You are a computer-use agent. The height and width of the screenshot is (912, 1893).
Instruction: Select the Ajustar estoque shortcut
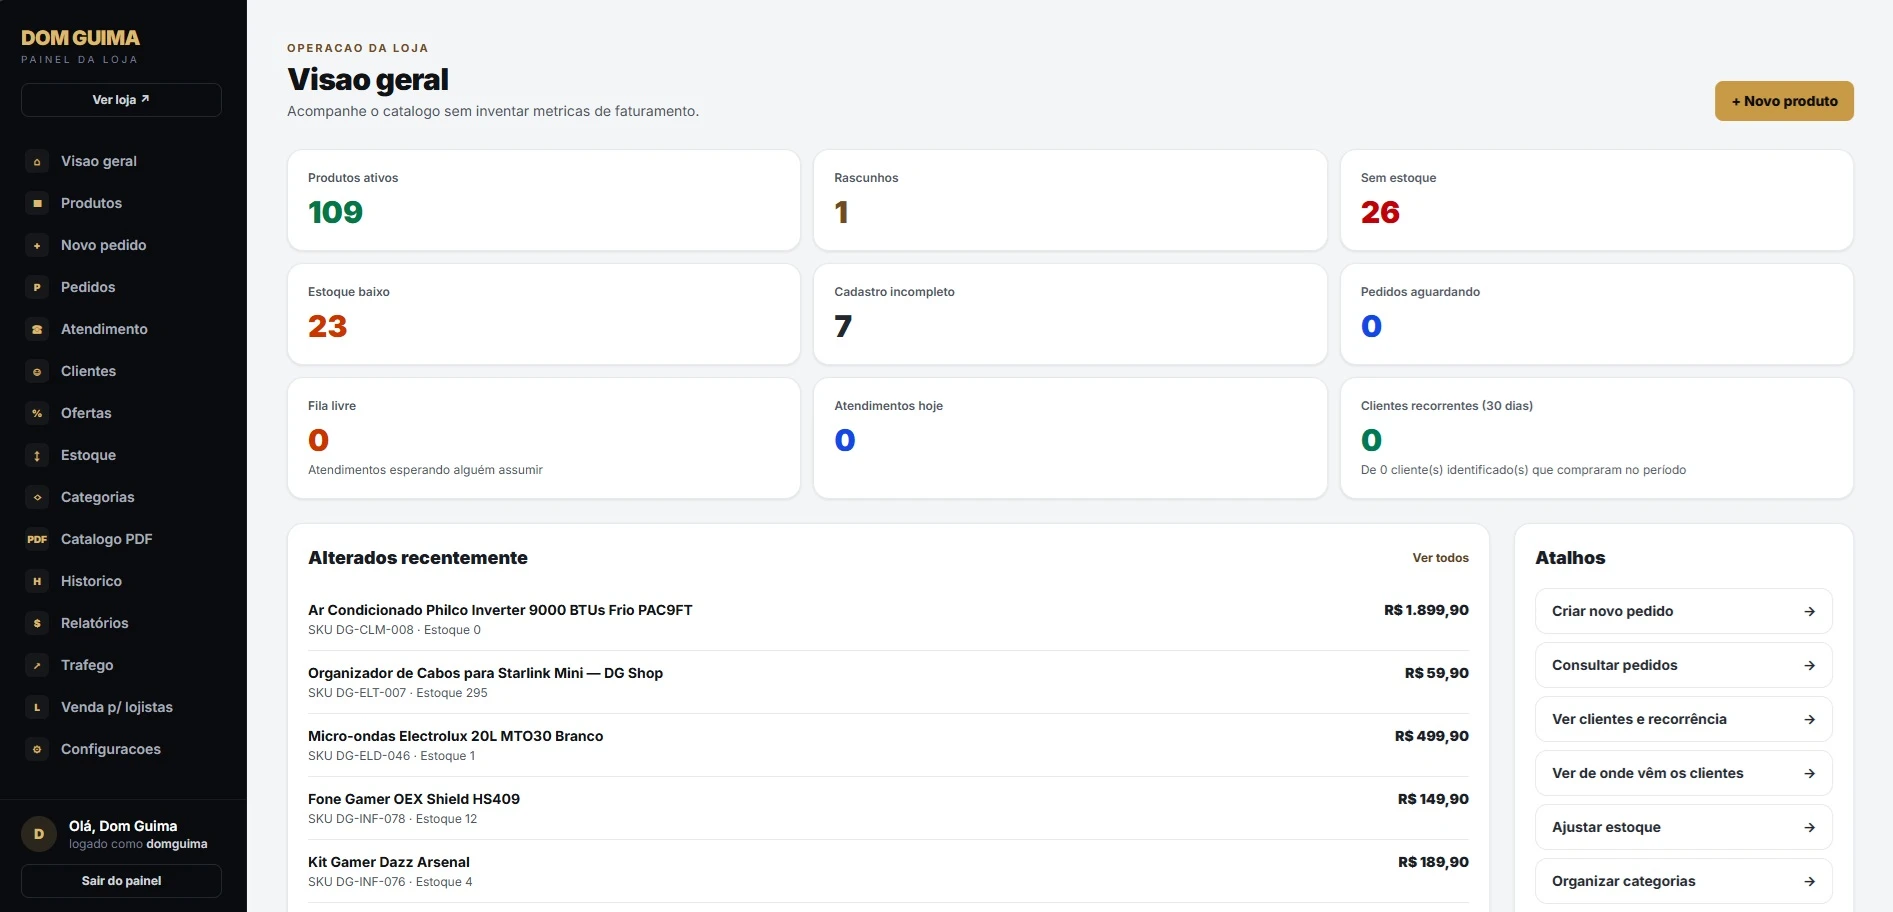(1684, 827)
